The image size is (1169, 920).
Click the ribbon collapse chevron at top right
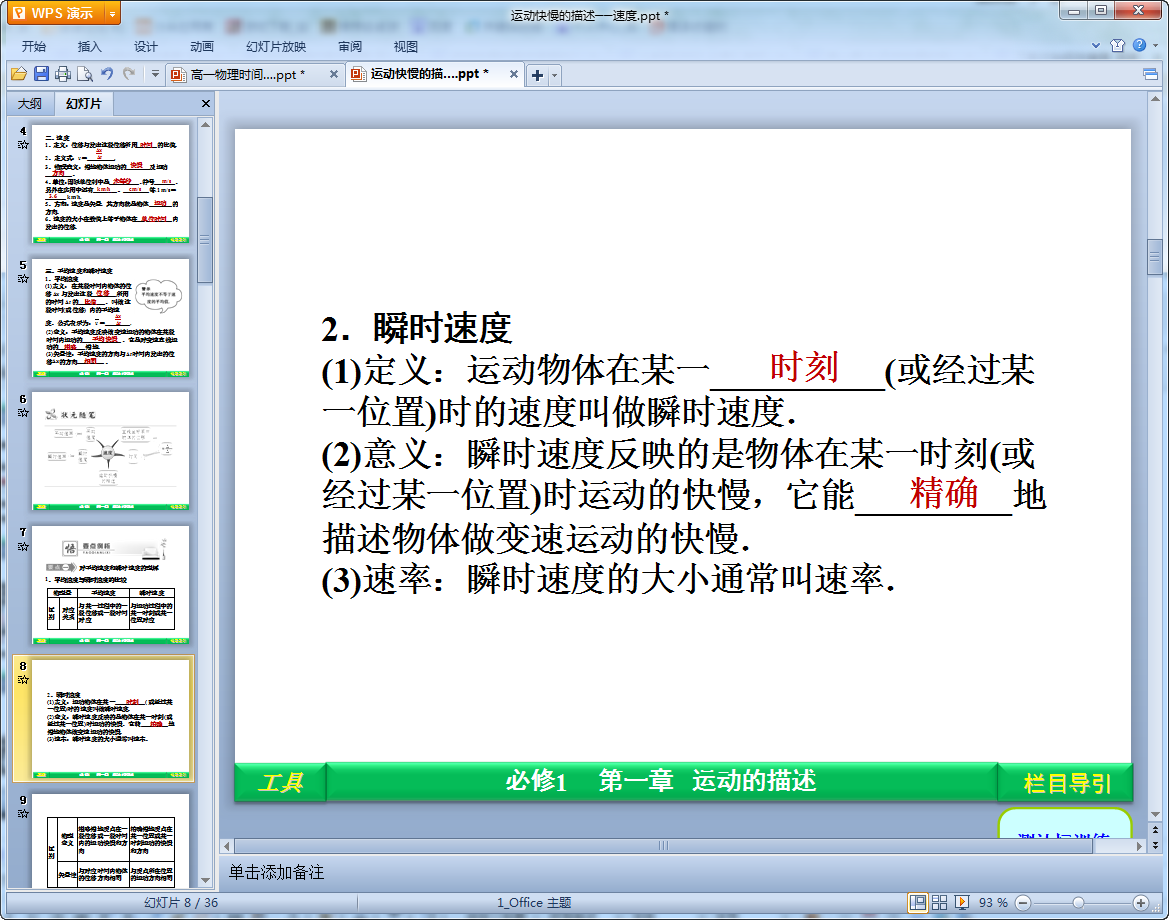pyautogui.click(x=1095, y=45)
